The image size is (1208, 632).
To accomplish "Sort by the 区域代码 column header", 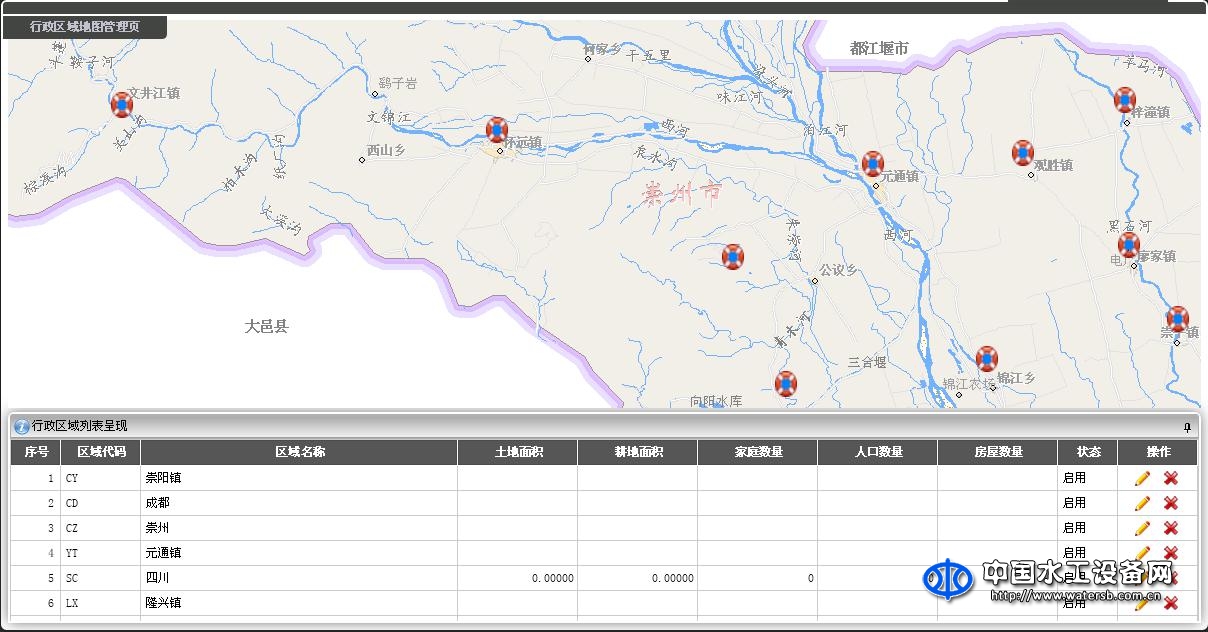I will 101,452.
